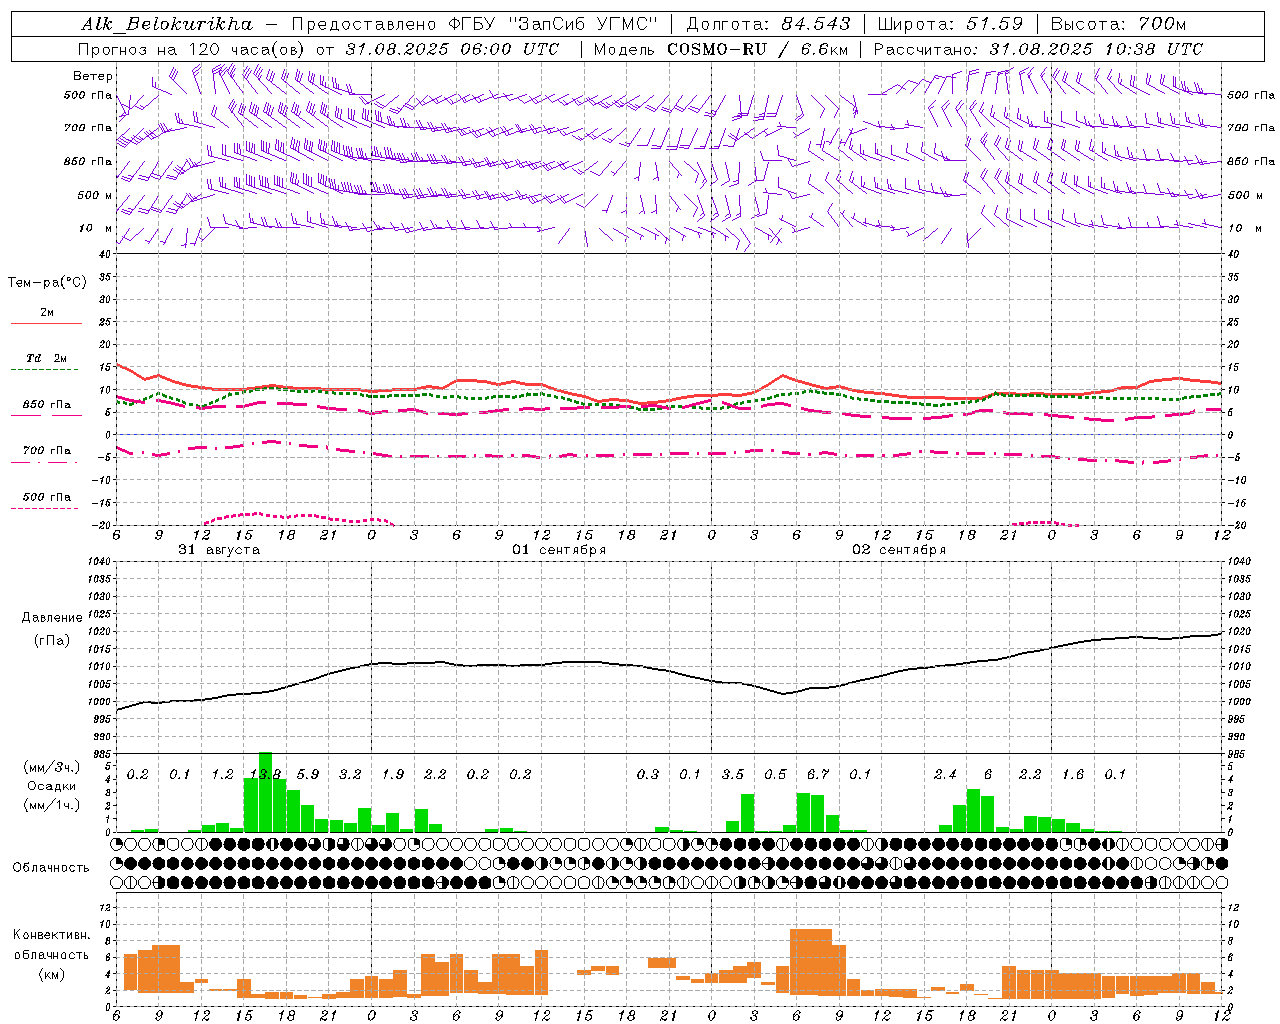Click the Осадки panel label
This screenshot has width=1280, height=1024.
(50, 786)
